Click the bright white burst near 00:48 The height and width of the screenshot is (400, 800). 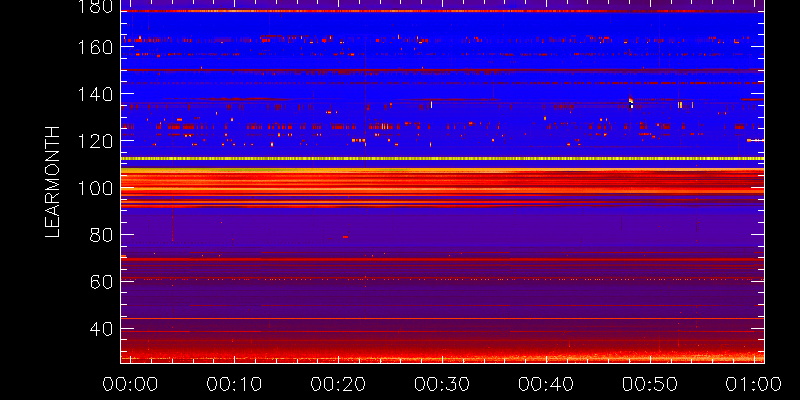(x=631, y=103)
